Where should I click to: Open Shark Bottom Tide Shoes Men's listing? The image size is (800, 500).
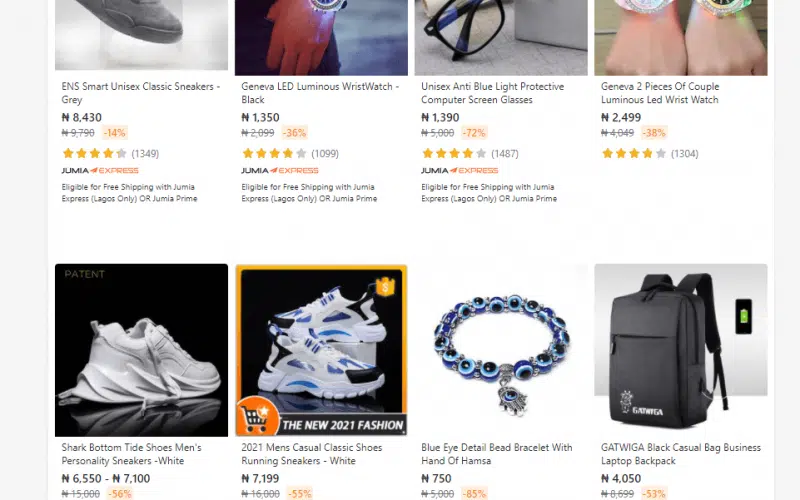pos(132,454)
